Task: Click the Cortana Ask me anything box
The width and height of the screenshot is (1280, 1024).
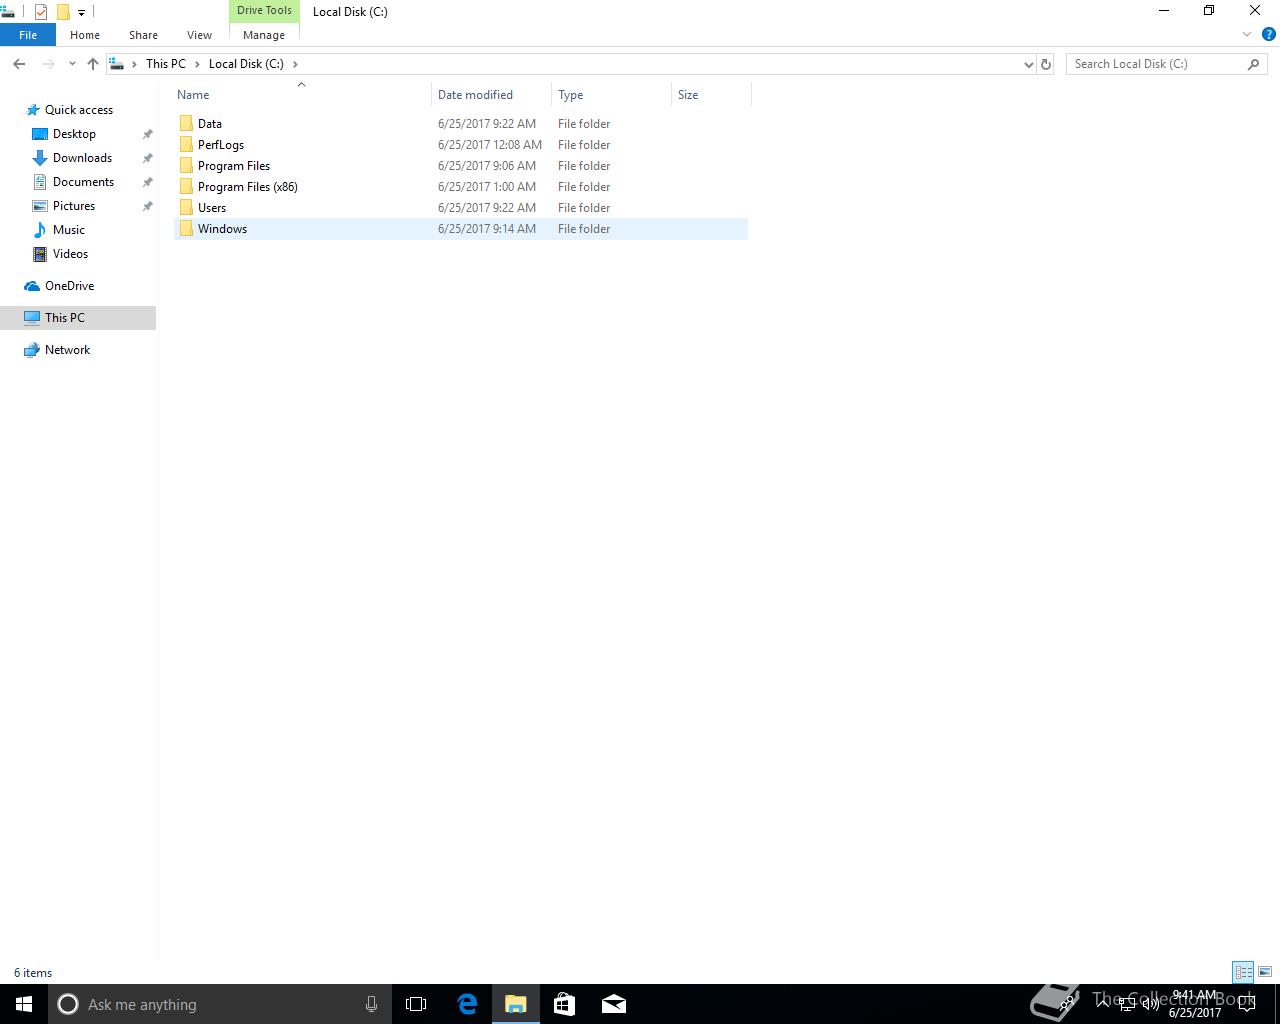Action: pyautogui.click(x=220, y=1004)
